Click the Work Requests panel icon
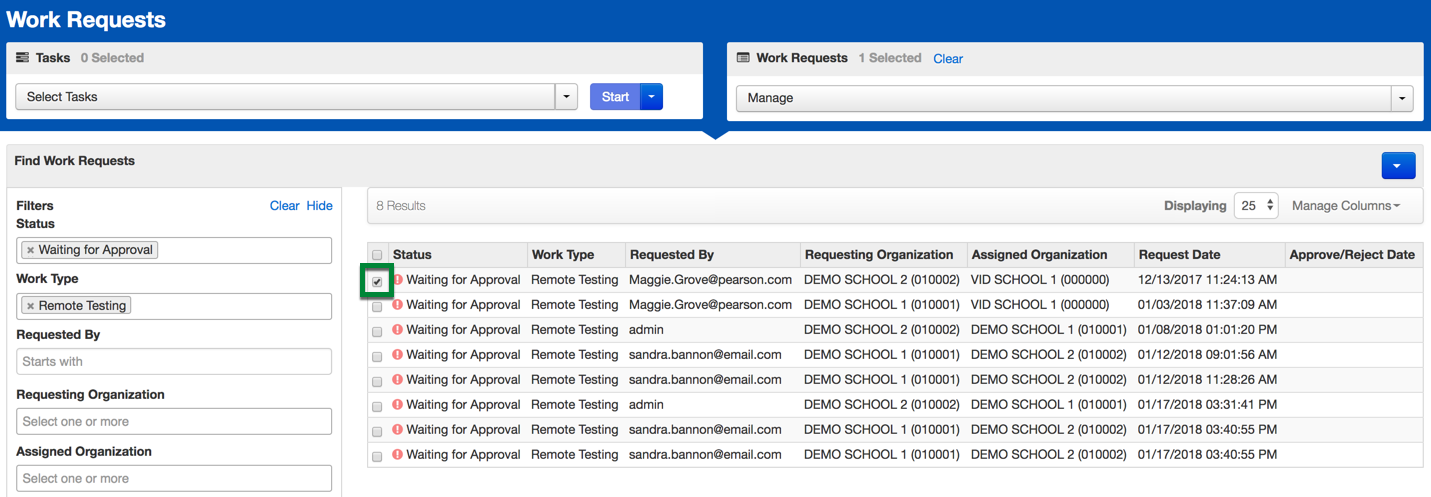Image resolution: width=1431 pixels, height=497 pixels. (743, 58)
